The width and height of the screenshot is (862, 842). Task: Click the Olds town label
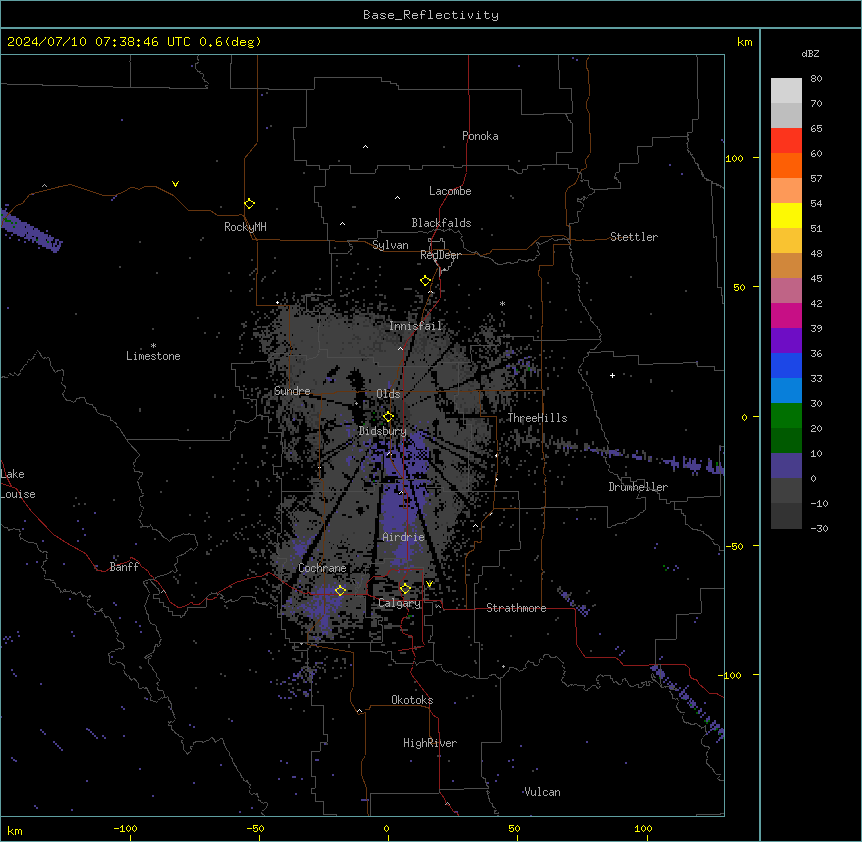388,394
